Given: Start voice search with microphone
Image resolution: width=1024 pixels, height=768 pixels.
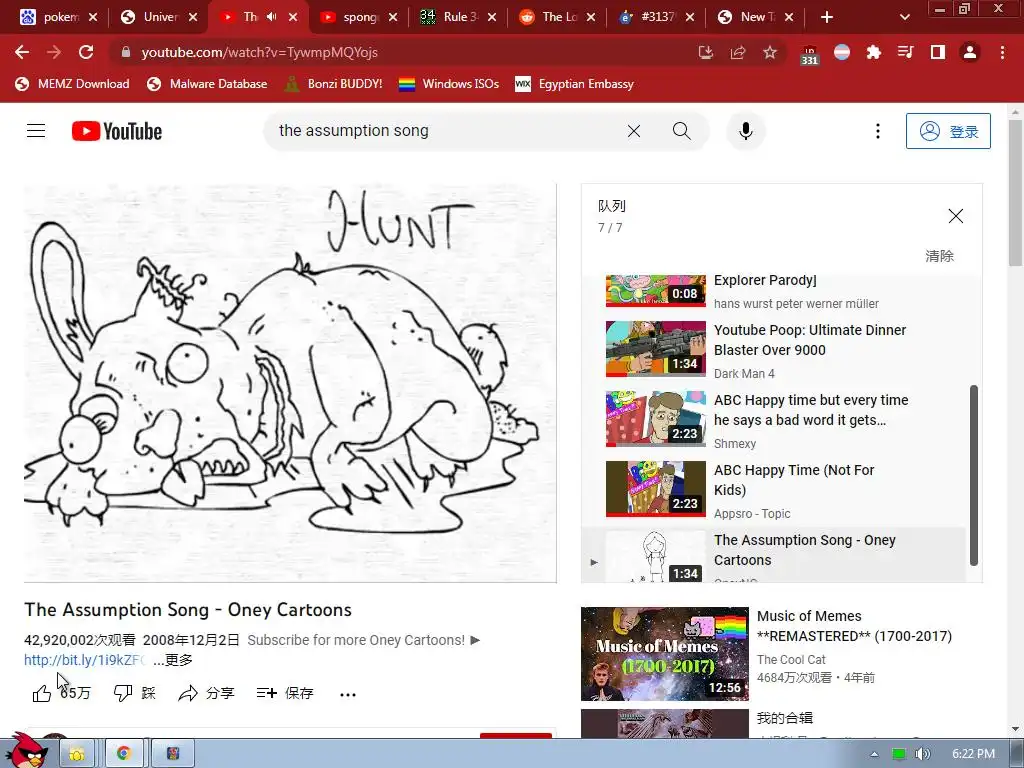Looking at the screenshot, I should [x=745, y=131].
